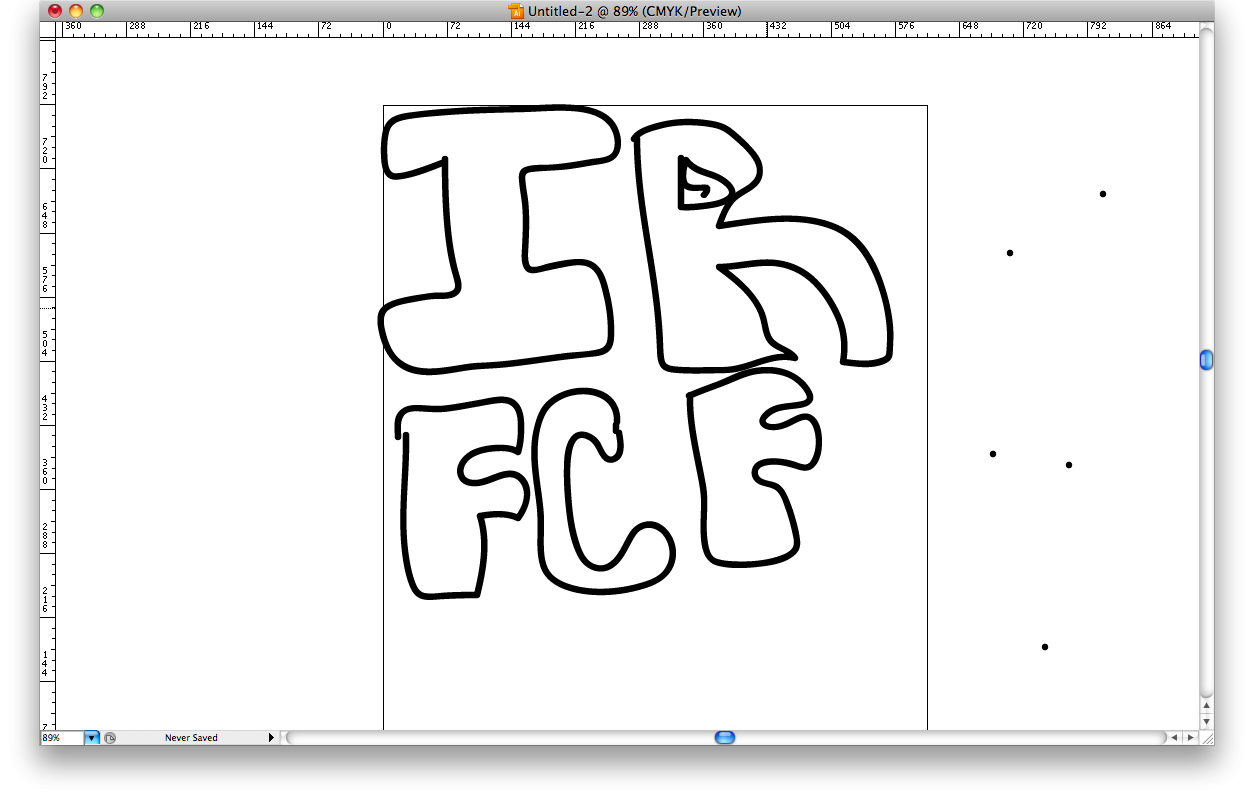
Task: Expand the status bar popup triangle
Action: click(x=271, y=738)
